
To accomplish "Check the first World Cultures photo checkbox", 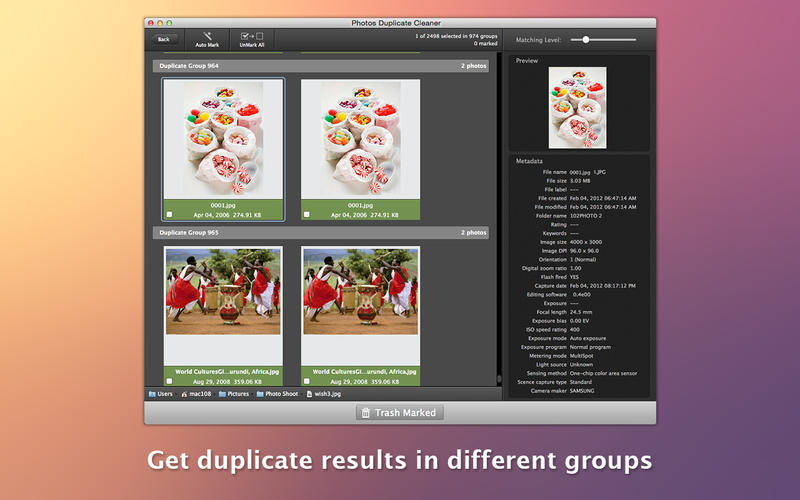I will coord(169,382).
